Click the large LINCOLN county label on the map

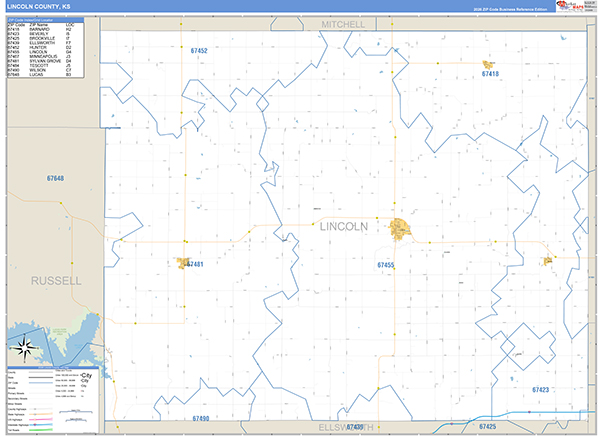344,227
